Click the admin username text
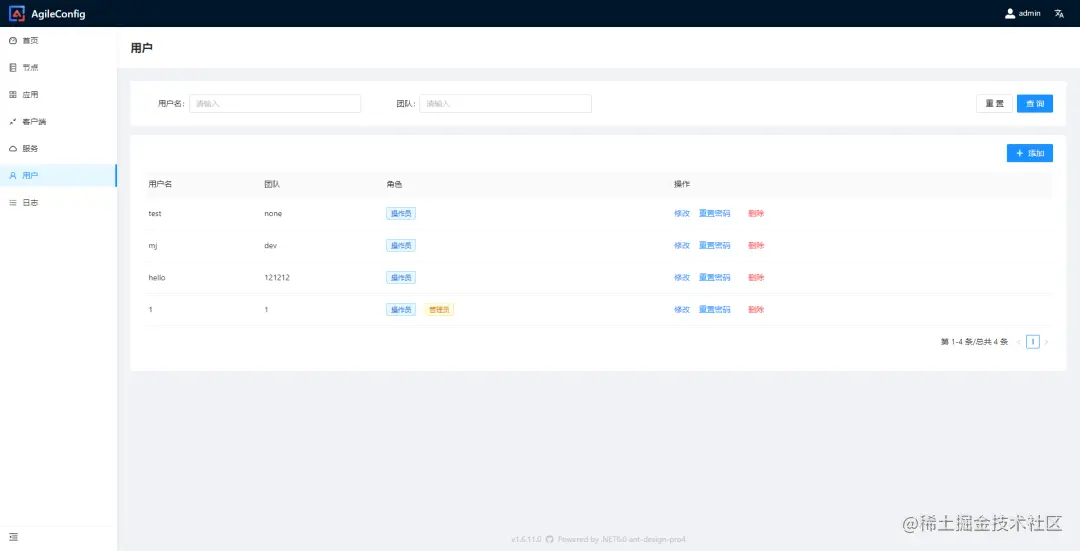This screenshot has width=1080, height=551. 1030,13
